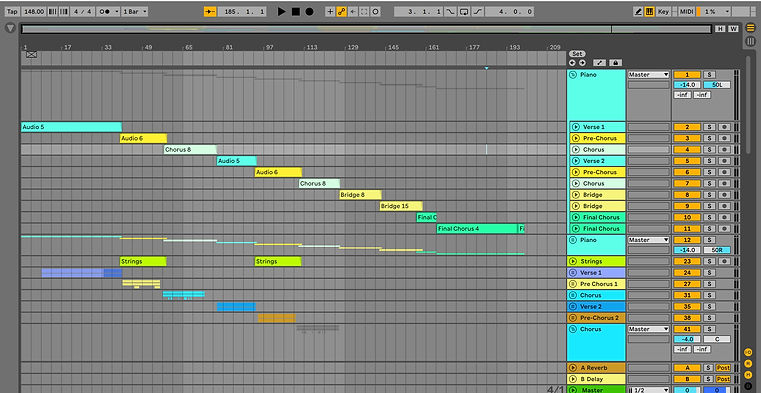Open the 1 Bar quantization menu
This screenshot has width=761, height=393.
(134, 12)
